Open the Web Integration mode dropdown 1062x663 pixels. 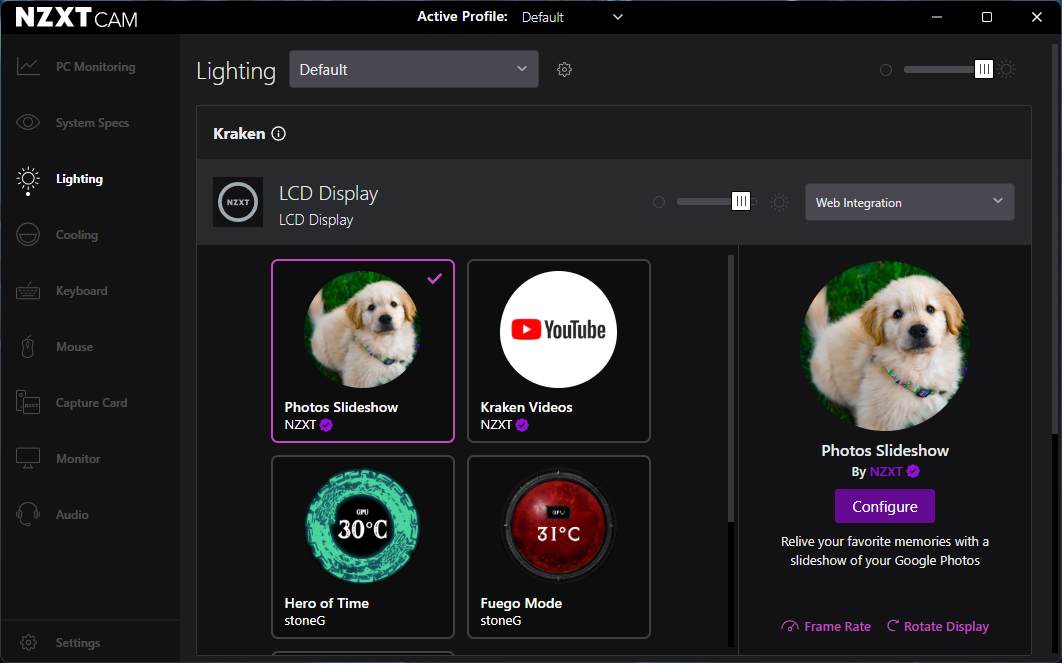[910, 202]
